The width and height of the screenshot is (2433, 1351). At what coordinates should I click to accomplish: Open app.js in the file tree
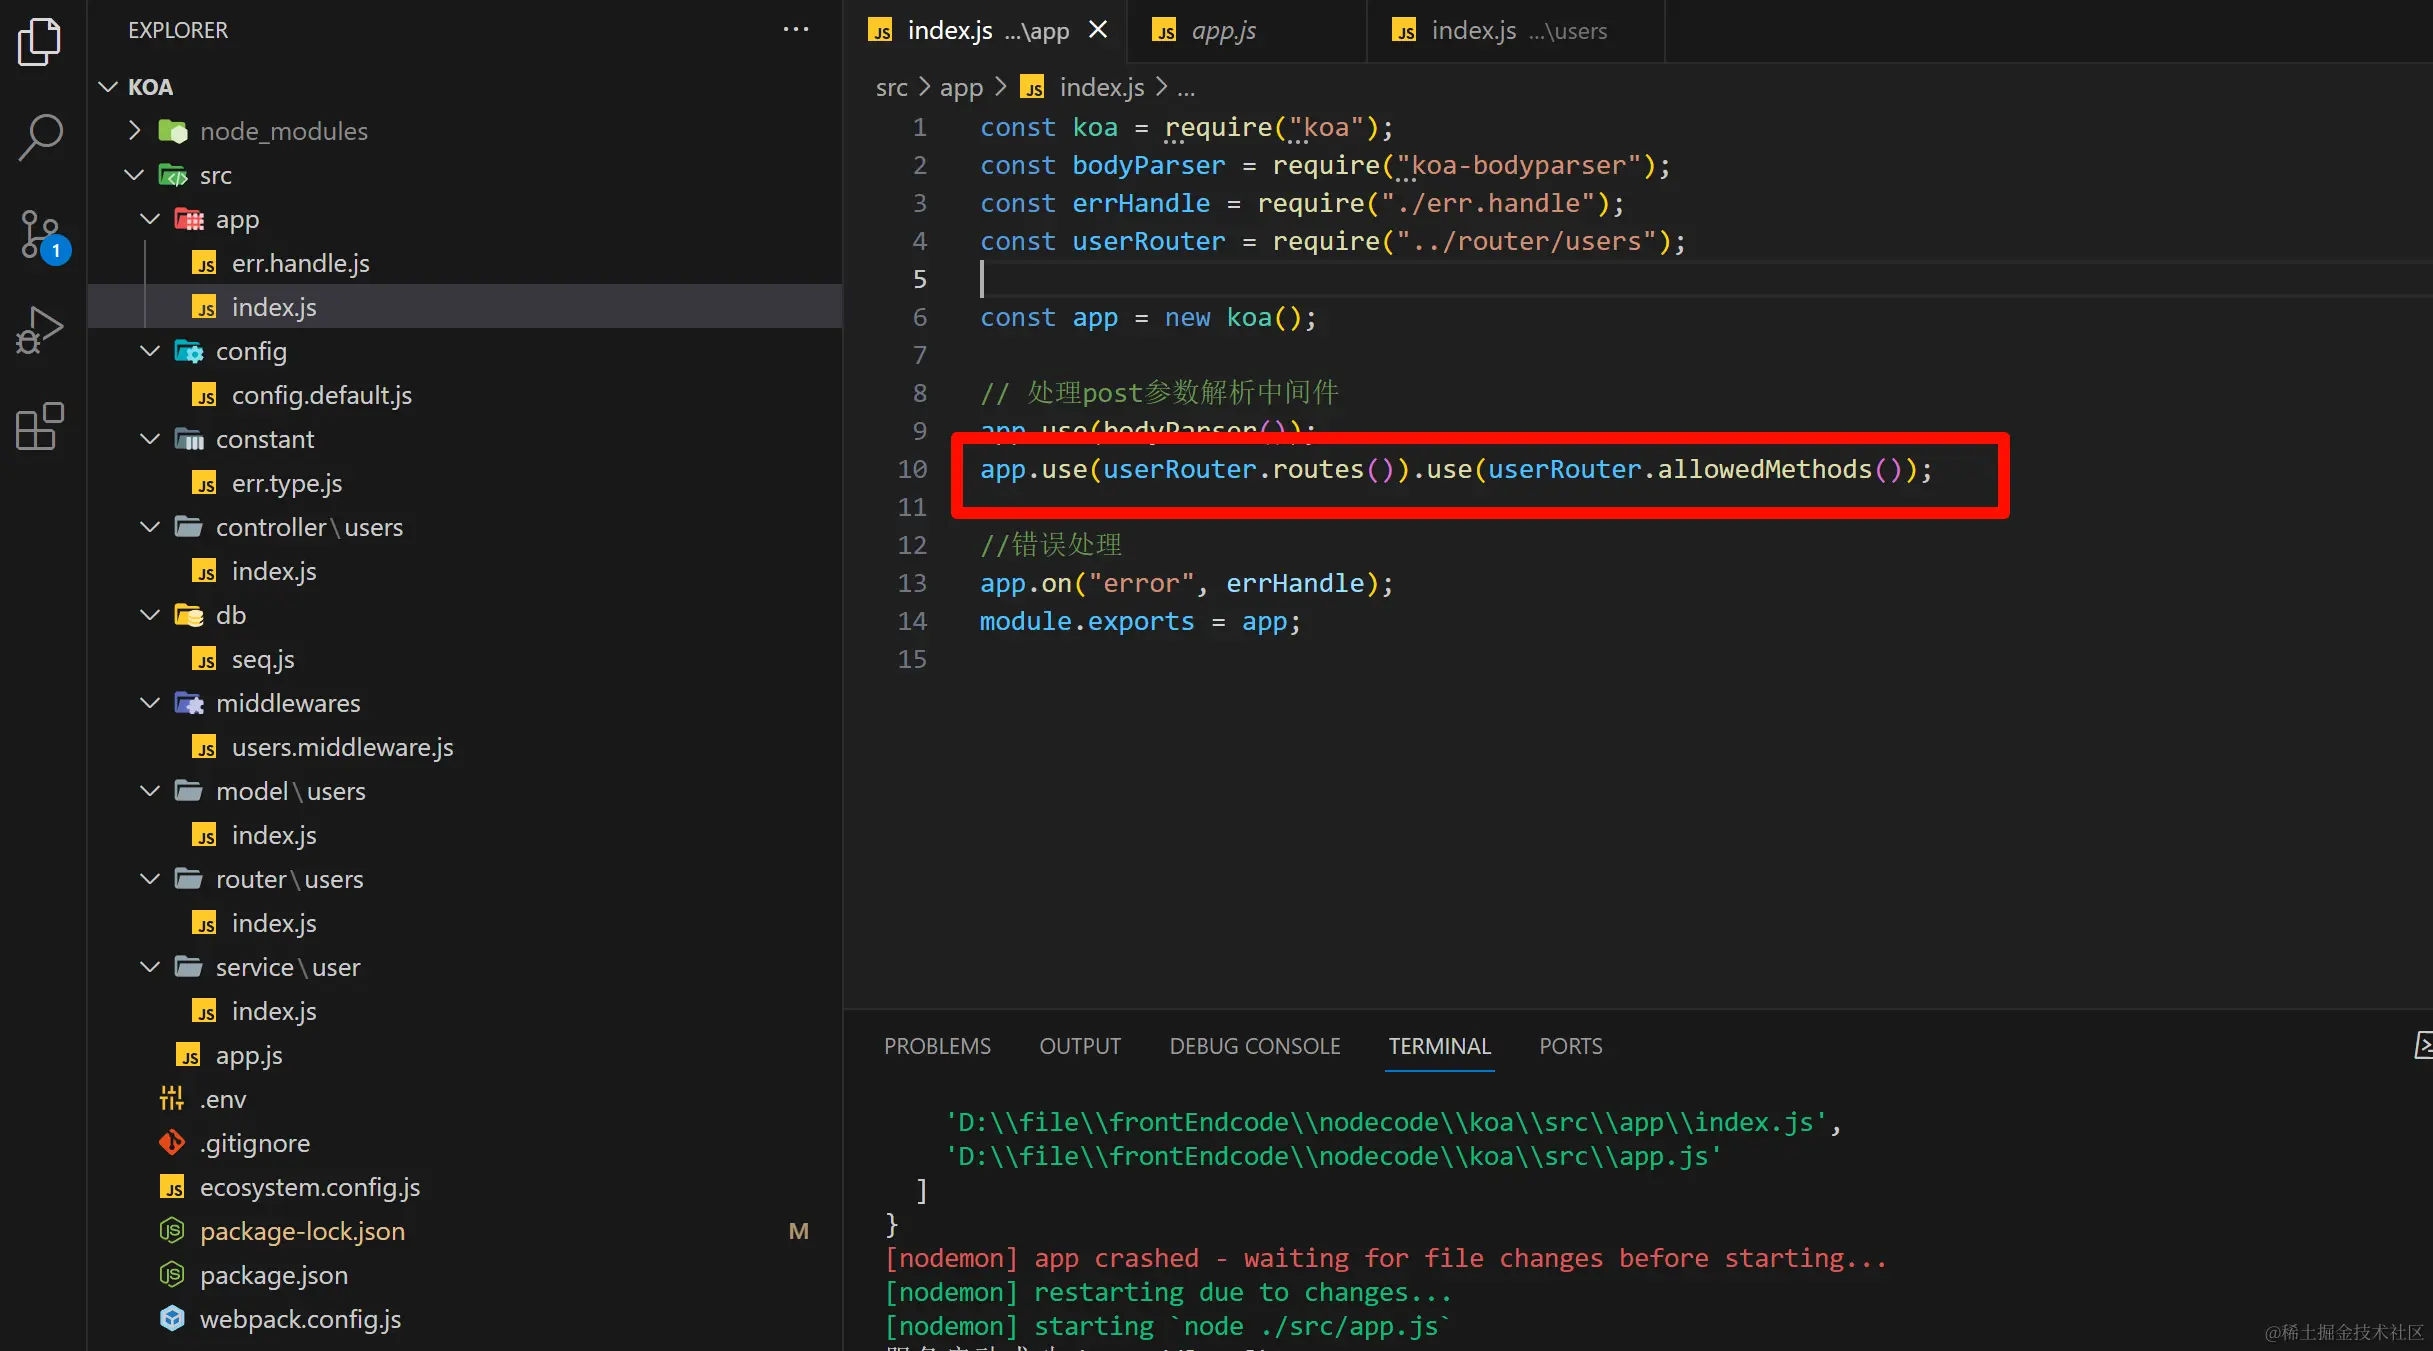(x=465, y=1055)
